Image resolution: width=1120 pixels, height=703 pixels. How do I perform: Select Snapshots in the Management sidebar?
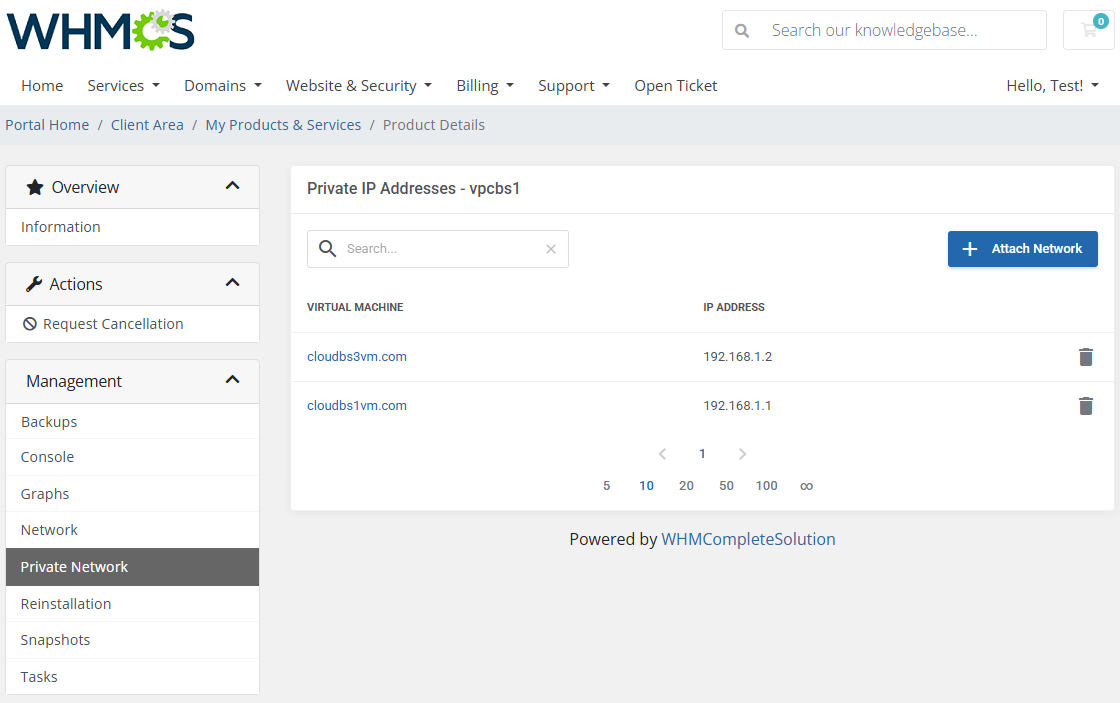[55, 640]
